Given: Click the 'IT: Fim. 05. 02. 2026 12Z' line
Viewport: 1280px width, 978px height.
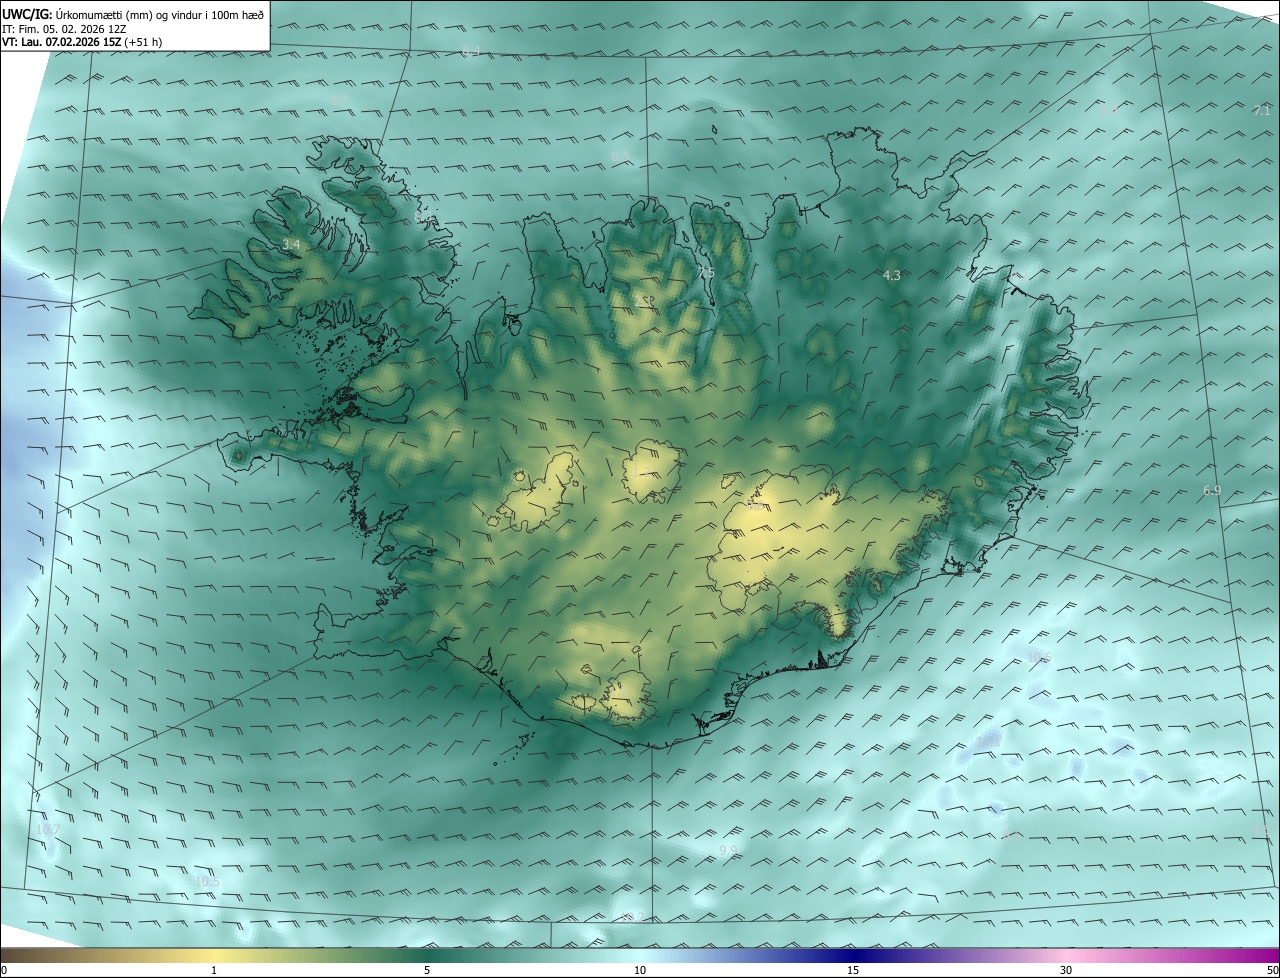Looking at the screenshot, I should click(65, 29).
